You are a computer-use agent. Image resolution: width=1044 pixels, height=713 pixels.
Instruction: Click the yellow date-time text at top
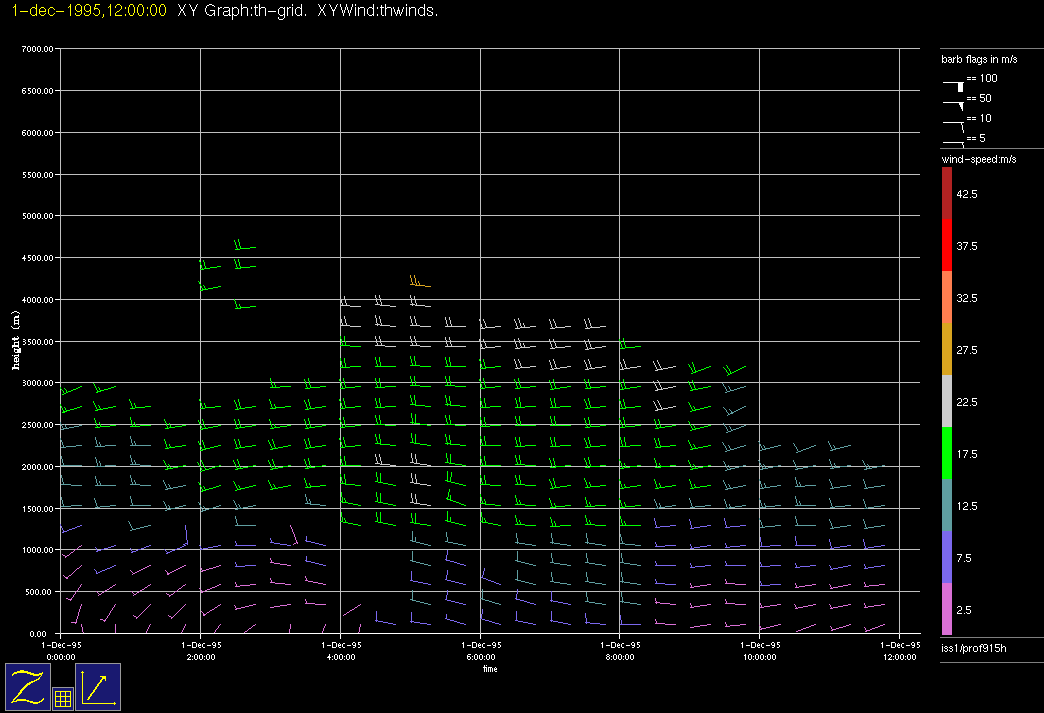pos(83,10)
